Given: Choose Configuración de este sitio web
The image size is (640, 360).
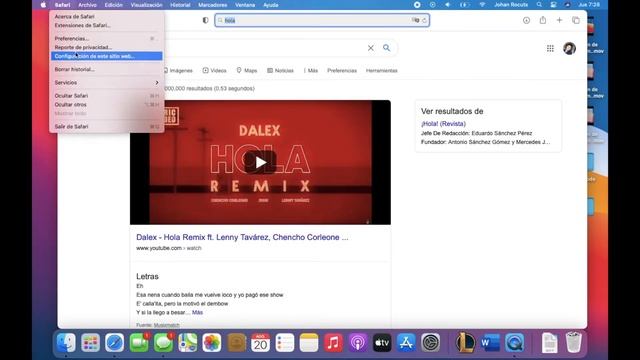Looking at the screenshot, I should point(107,56).
